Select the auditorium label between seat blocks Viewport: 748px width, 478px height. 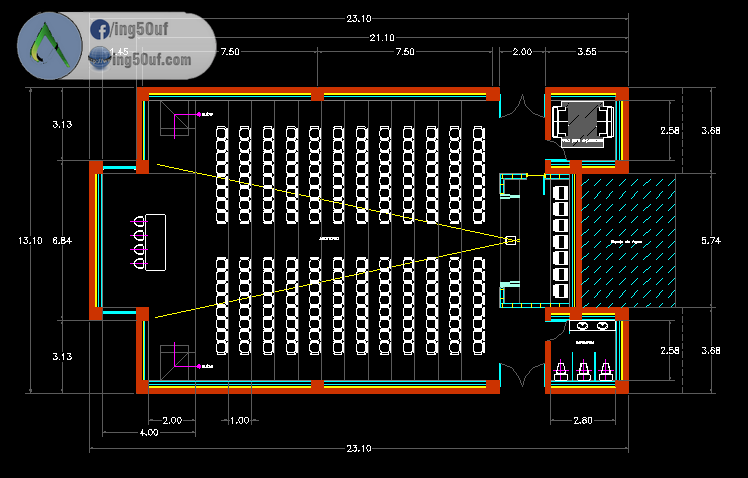click(329, 238)
